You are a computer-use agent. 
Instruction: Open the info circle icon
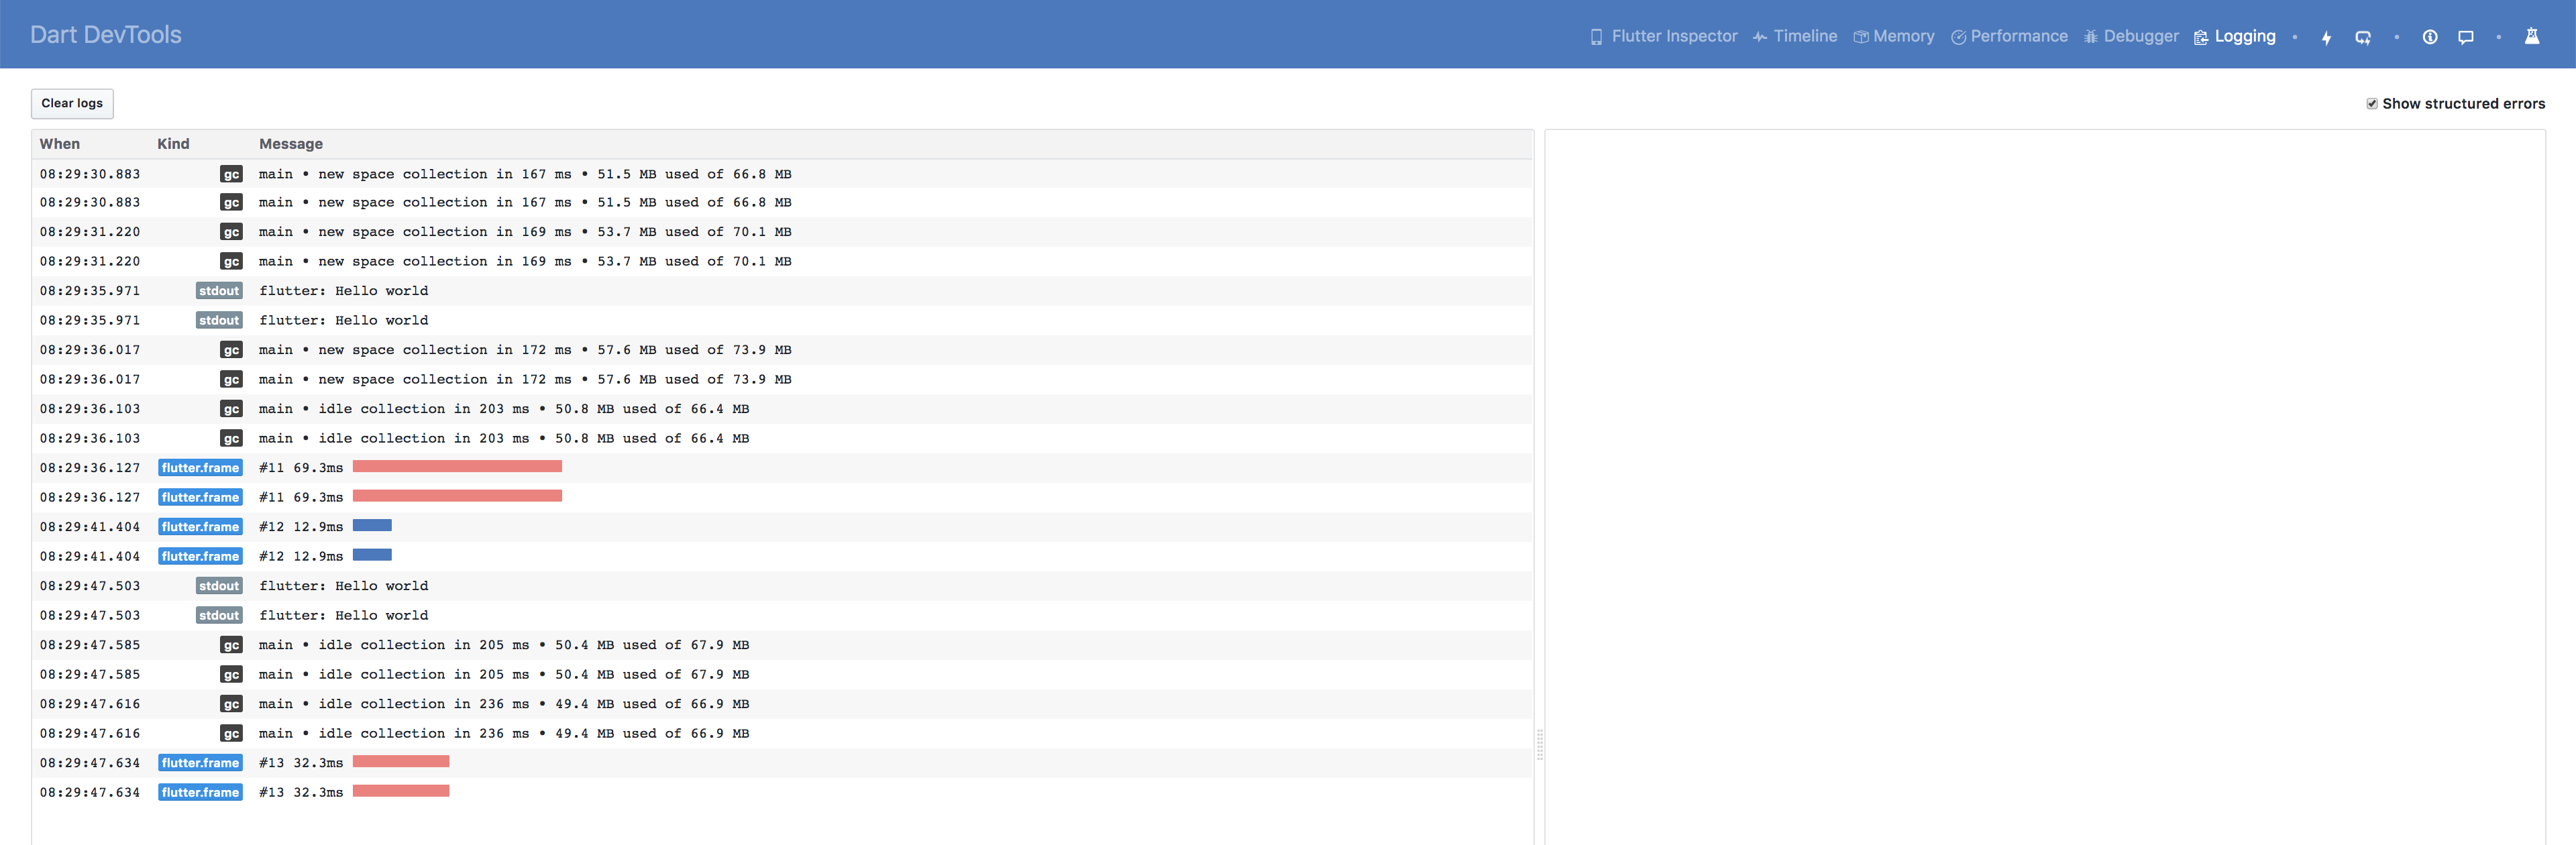click(x=2430, y=37)
